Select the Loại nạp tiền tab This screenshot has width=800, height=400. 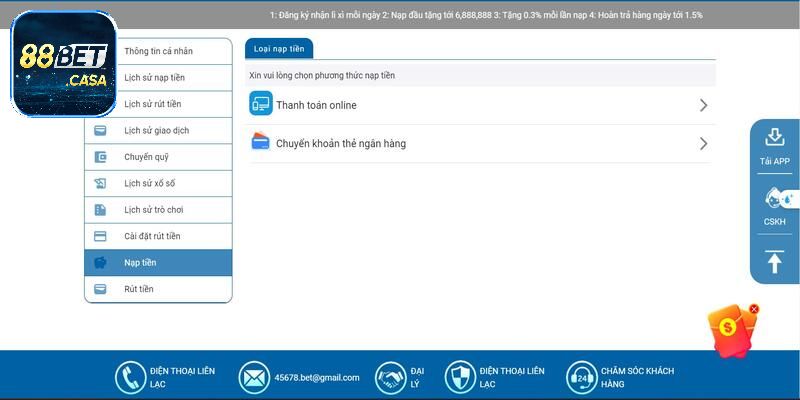tap(279, 48)
